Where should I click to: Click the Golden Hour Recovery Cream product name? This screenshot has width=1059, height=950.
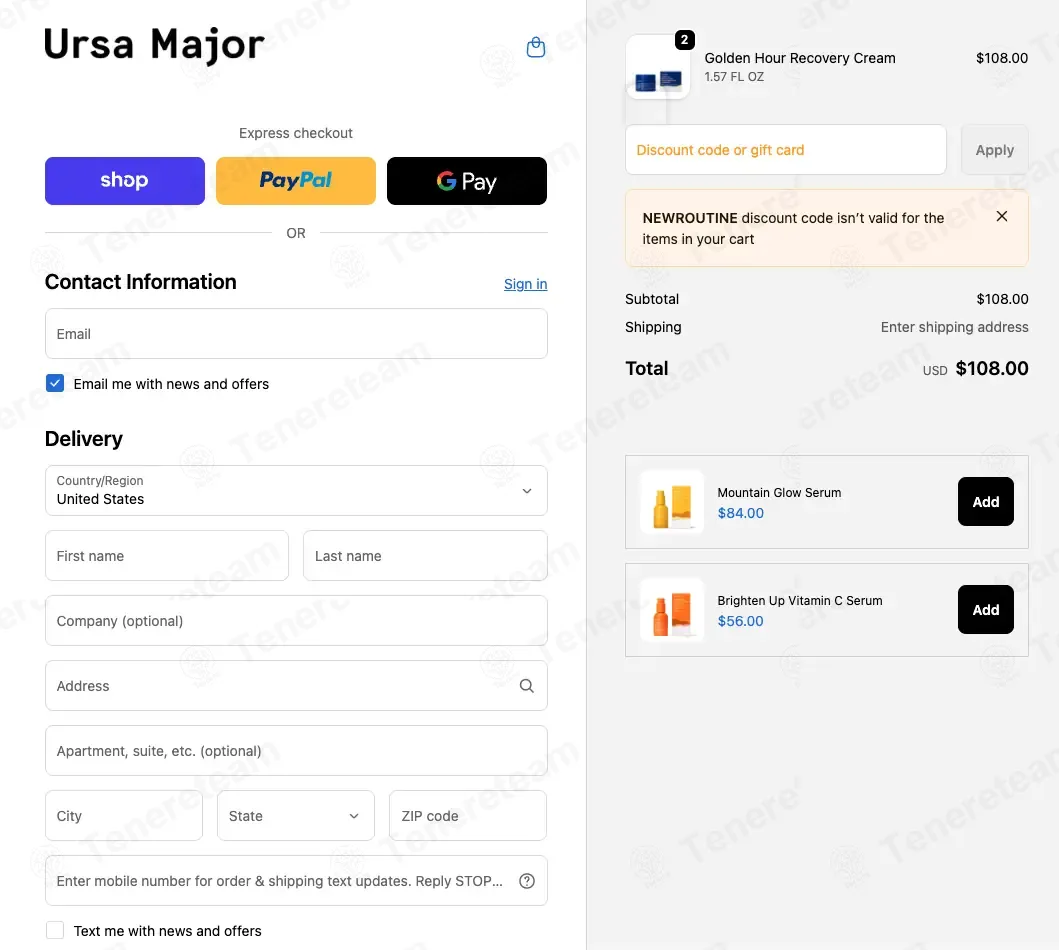(800, 58)
